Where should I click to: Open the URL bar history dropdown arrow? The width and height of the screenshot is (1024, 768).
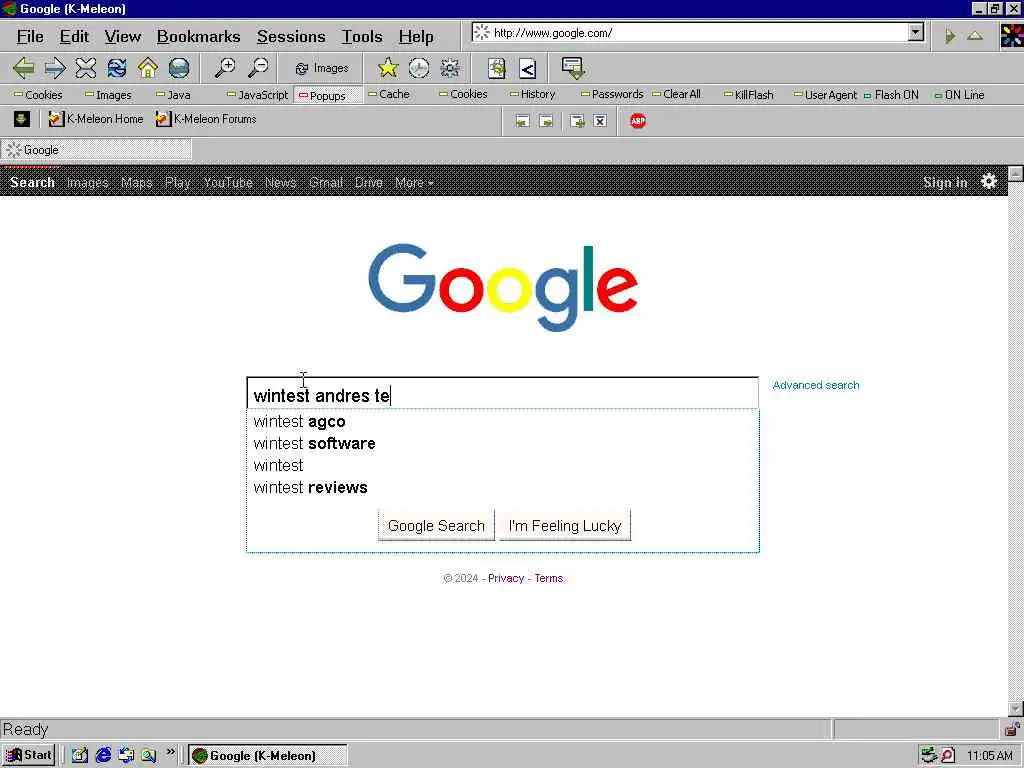[916, 32]
